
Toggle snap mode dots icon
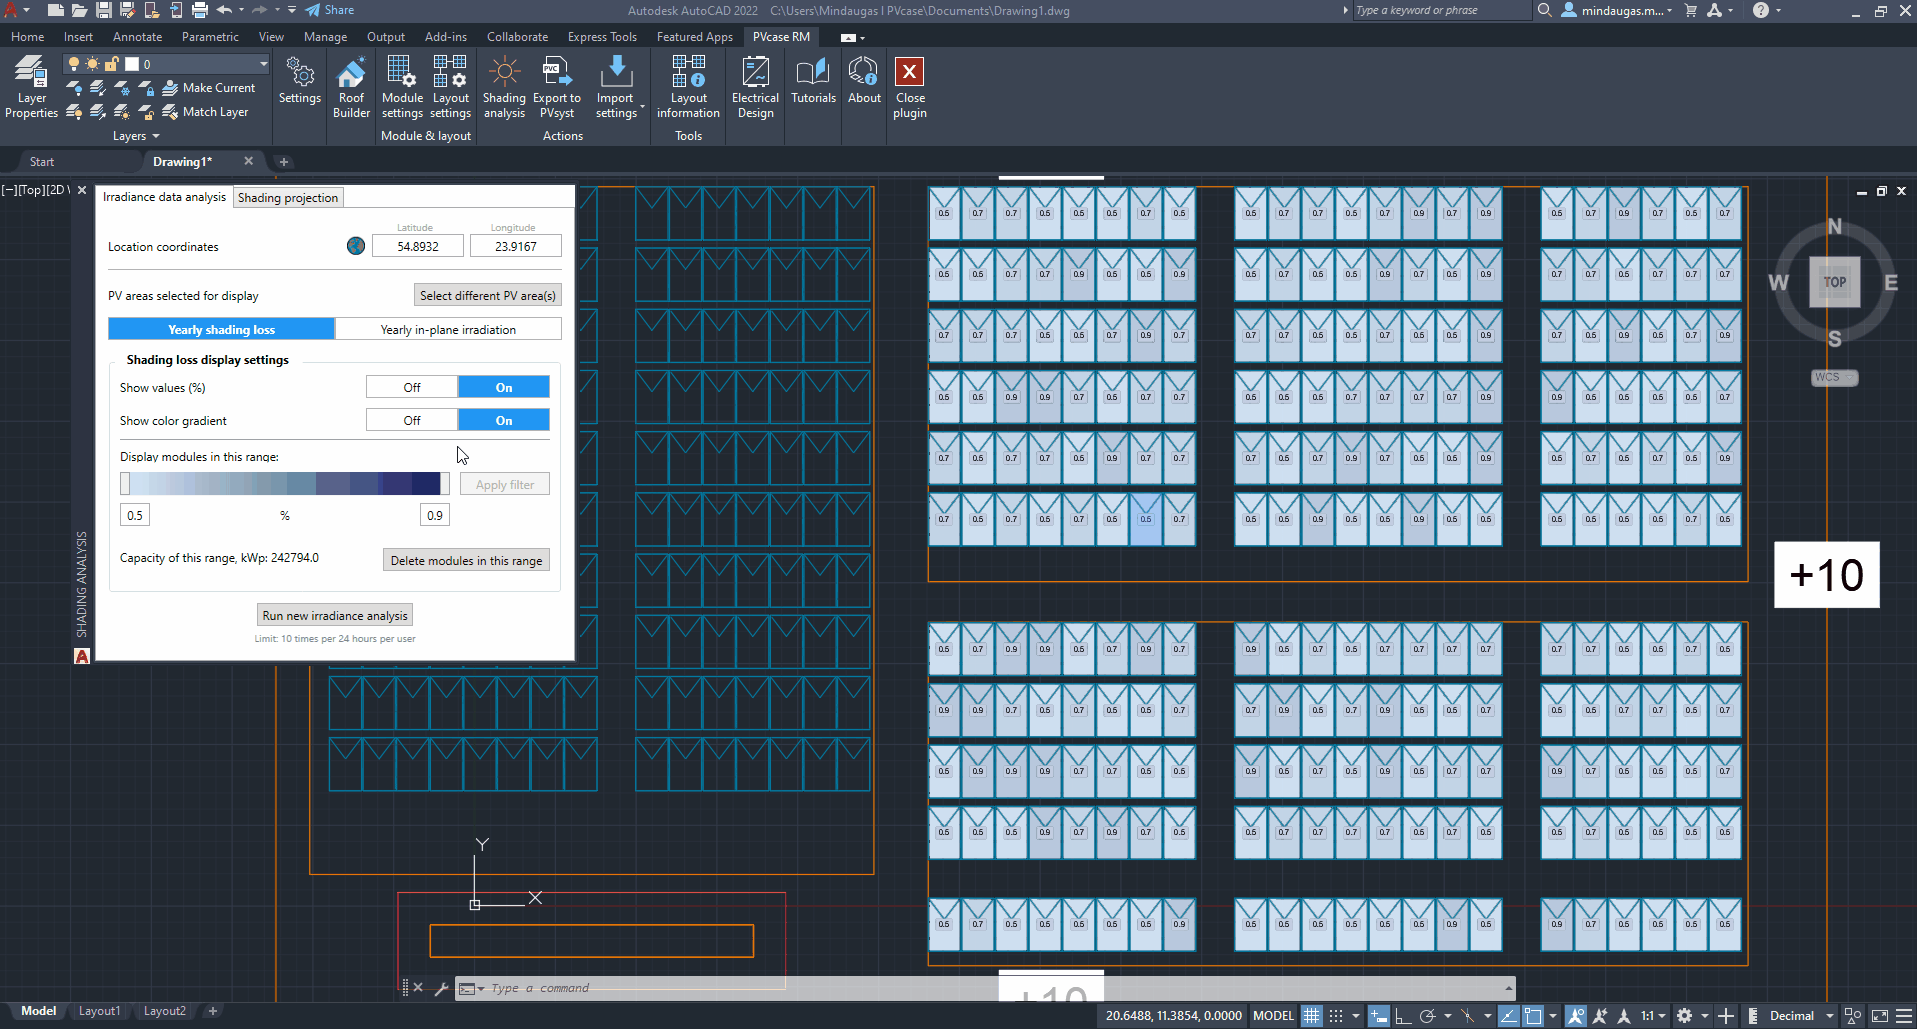[x=1336, y=1016]
